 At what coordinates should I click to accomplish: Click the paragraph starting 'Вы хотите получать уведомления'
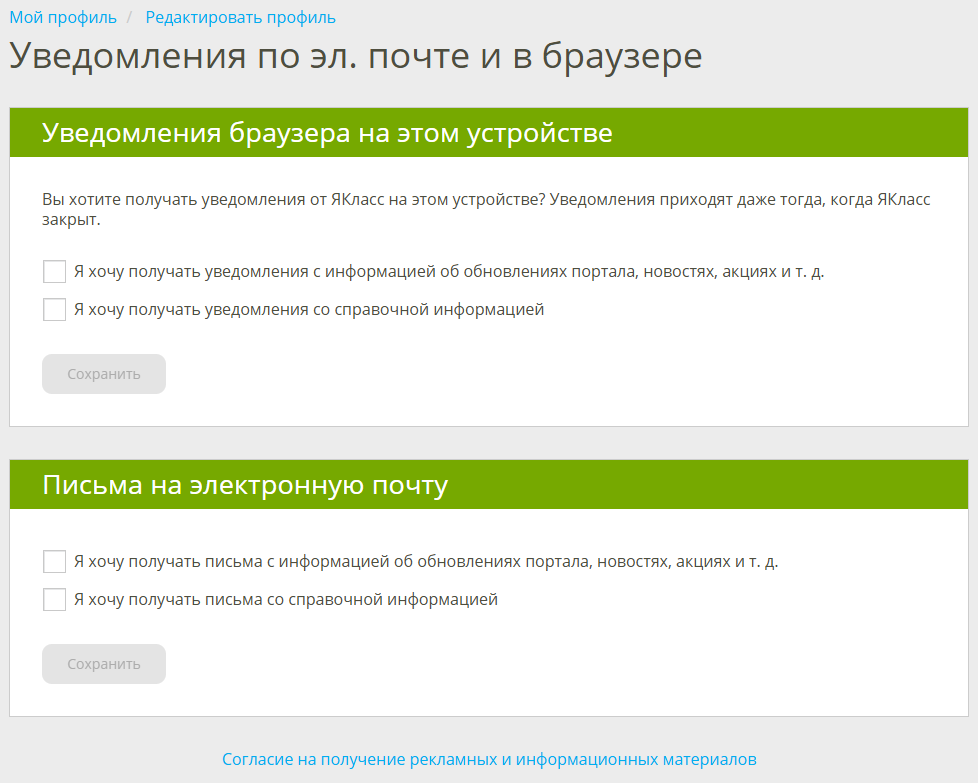[487, 210]
